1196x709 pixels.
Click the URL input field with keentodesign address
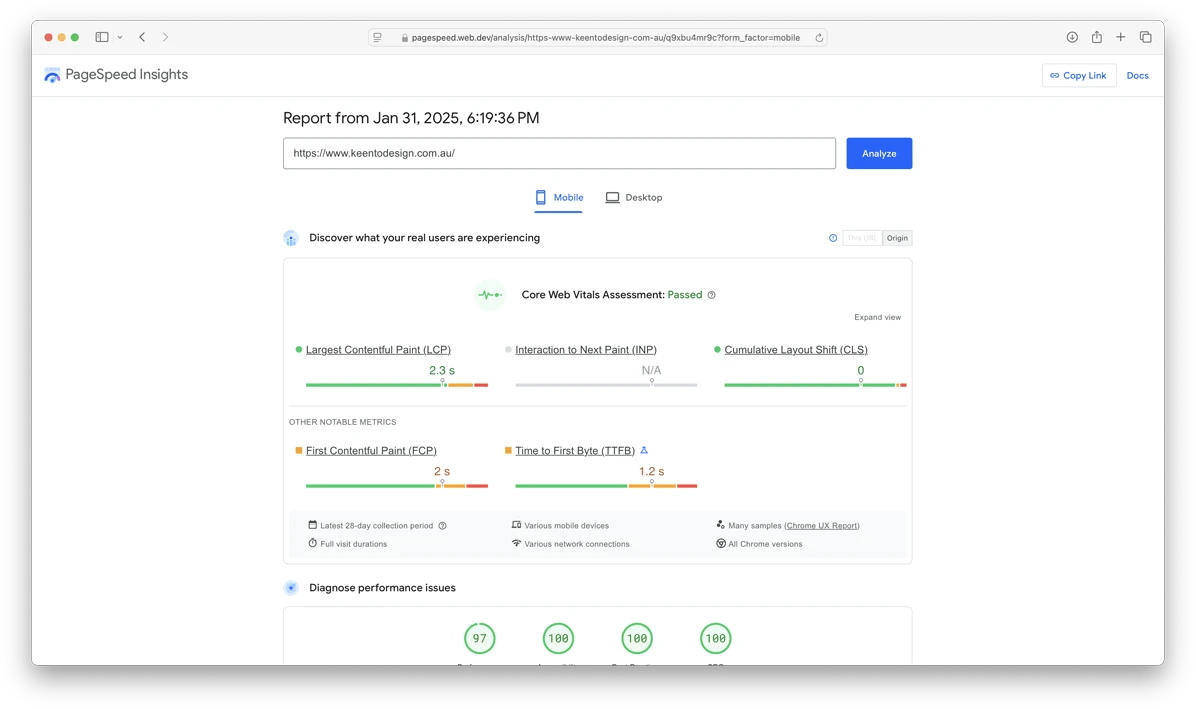[559, 153]
